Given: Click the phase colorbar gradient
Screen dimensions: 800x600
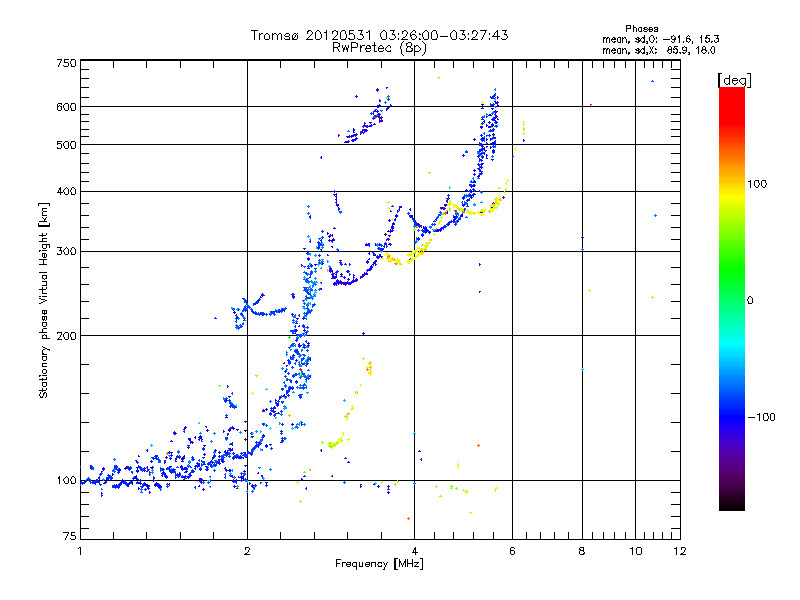Looking at the screenshot, I should [732, 299].
